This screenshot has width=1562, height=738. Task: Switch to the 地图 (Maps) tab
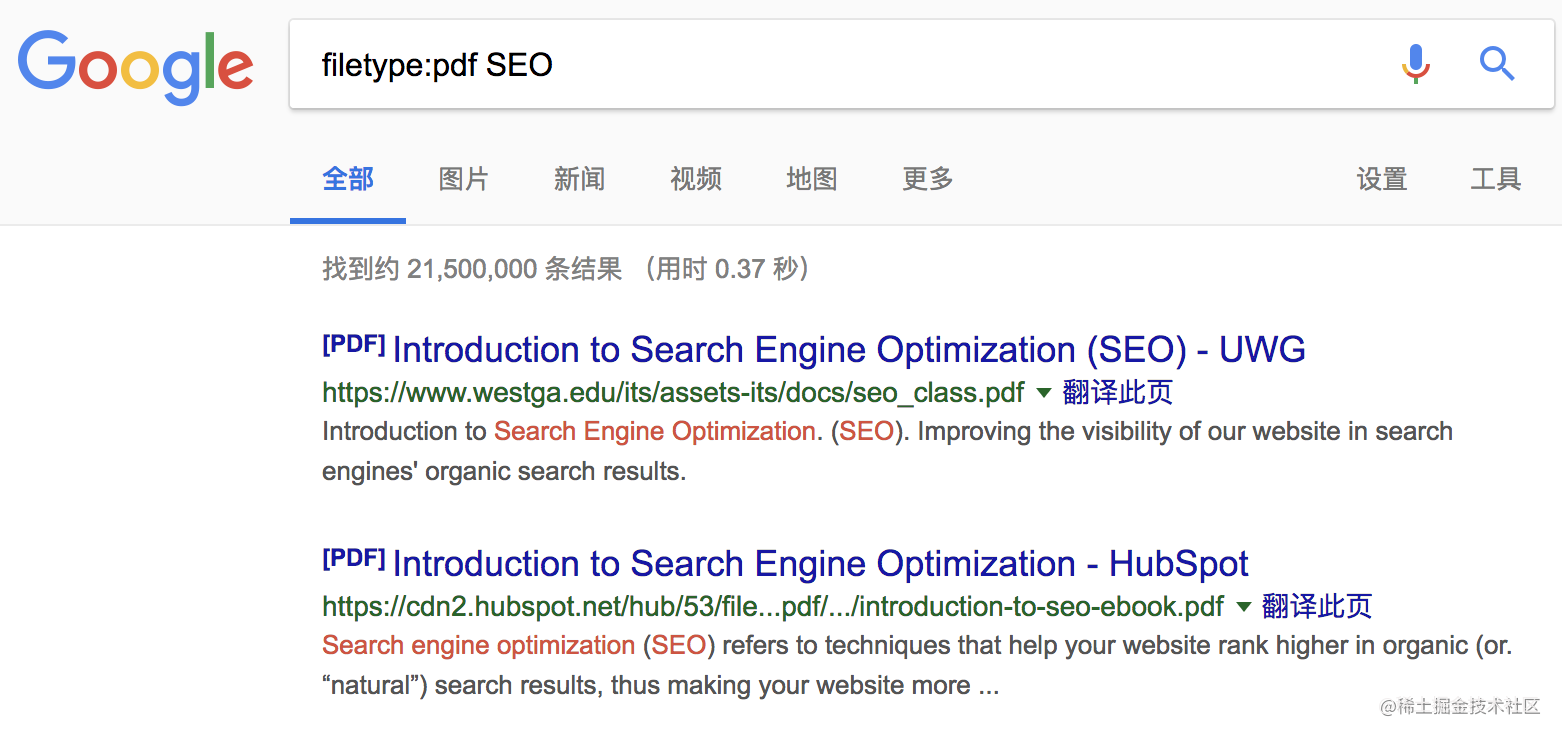point(812,180)
